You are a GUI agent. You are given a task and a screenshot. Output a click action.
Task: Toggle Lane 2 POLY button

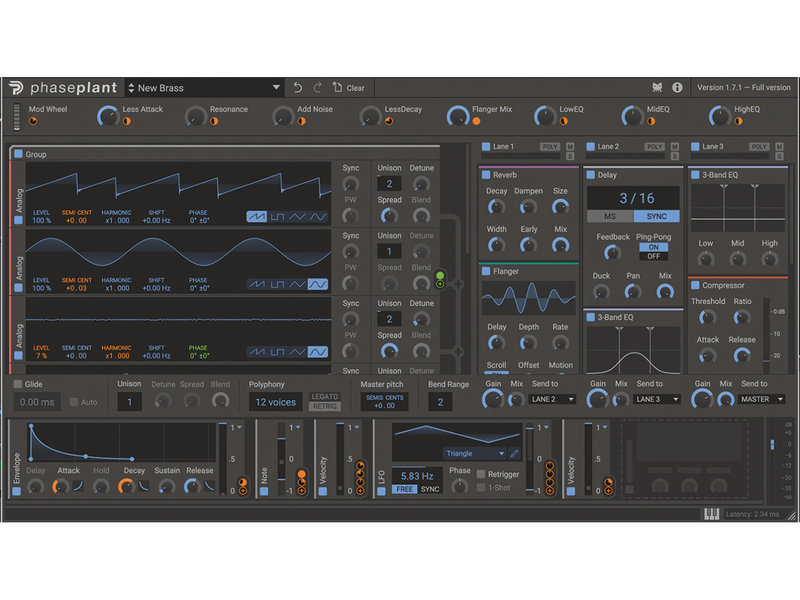pos(655,146)
